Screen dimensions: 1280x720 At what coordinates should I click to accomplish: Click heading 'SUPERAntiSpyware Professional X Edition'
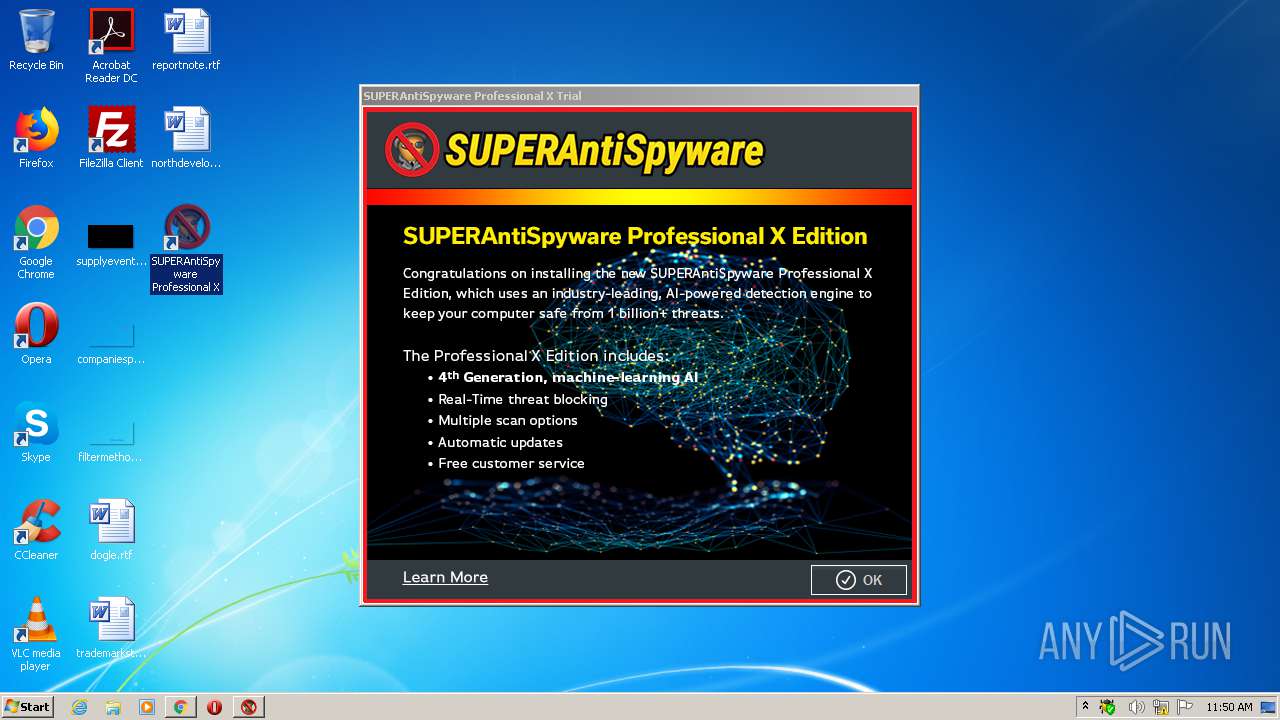point(635,236)
